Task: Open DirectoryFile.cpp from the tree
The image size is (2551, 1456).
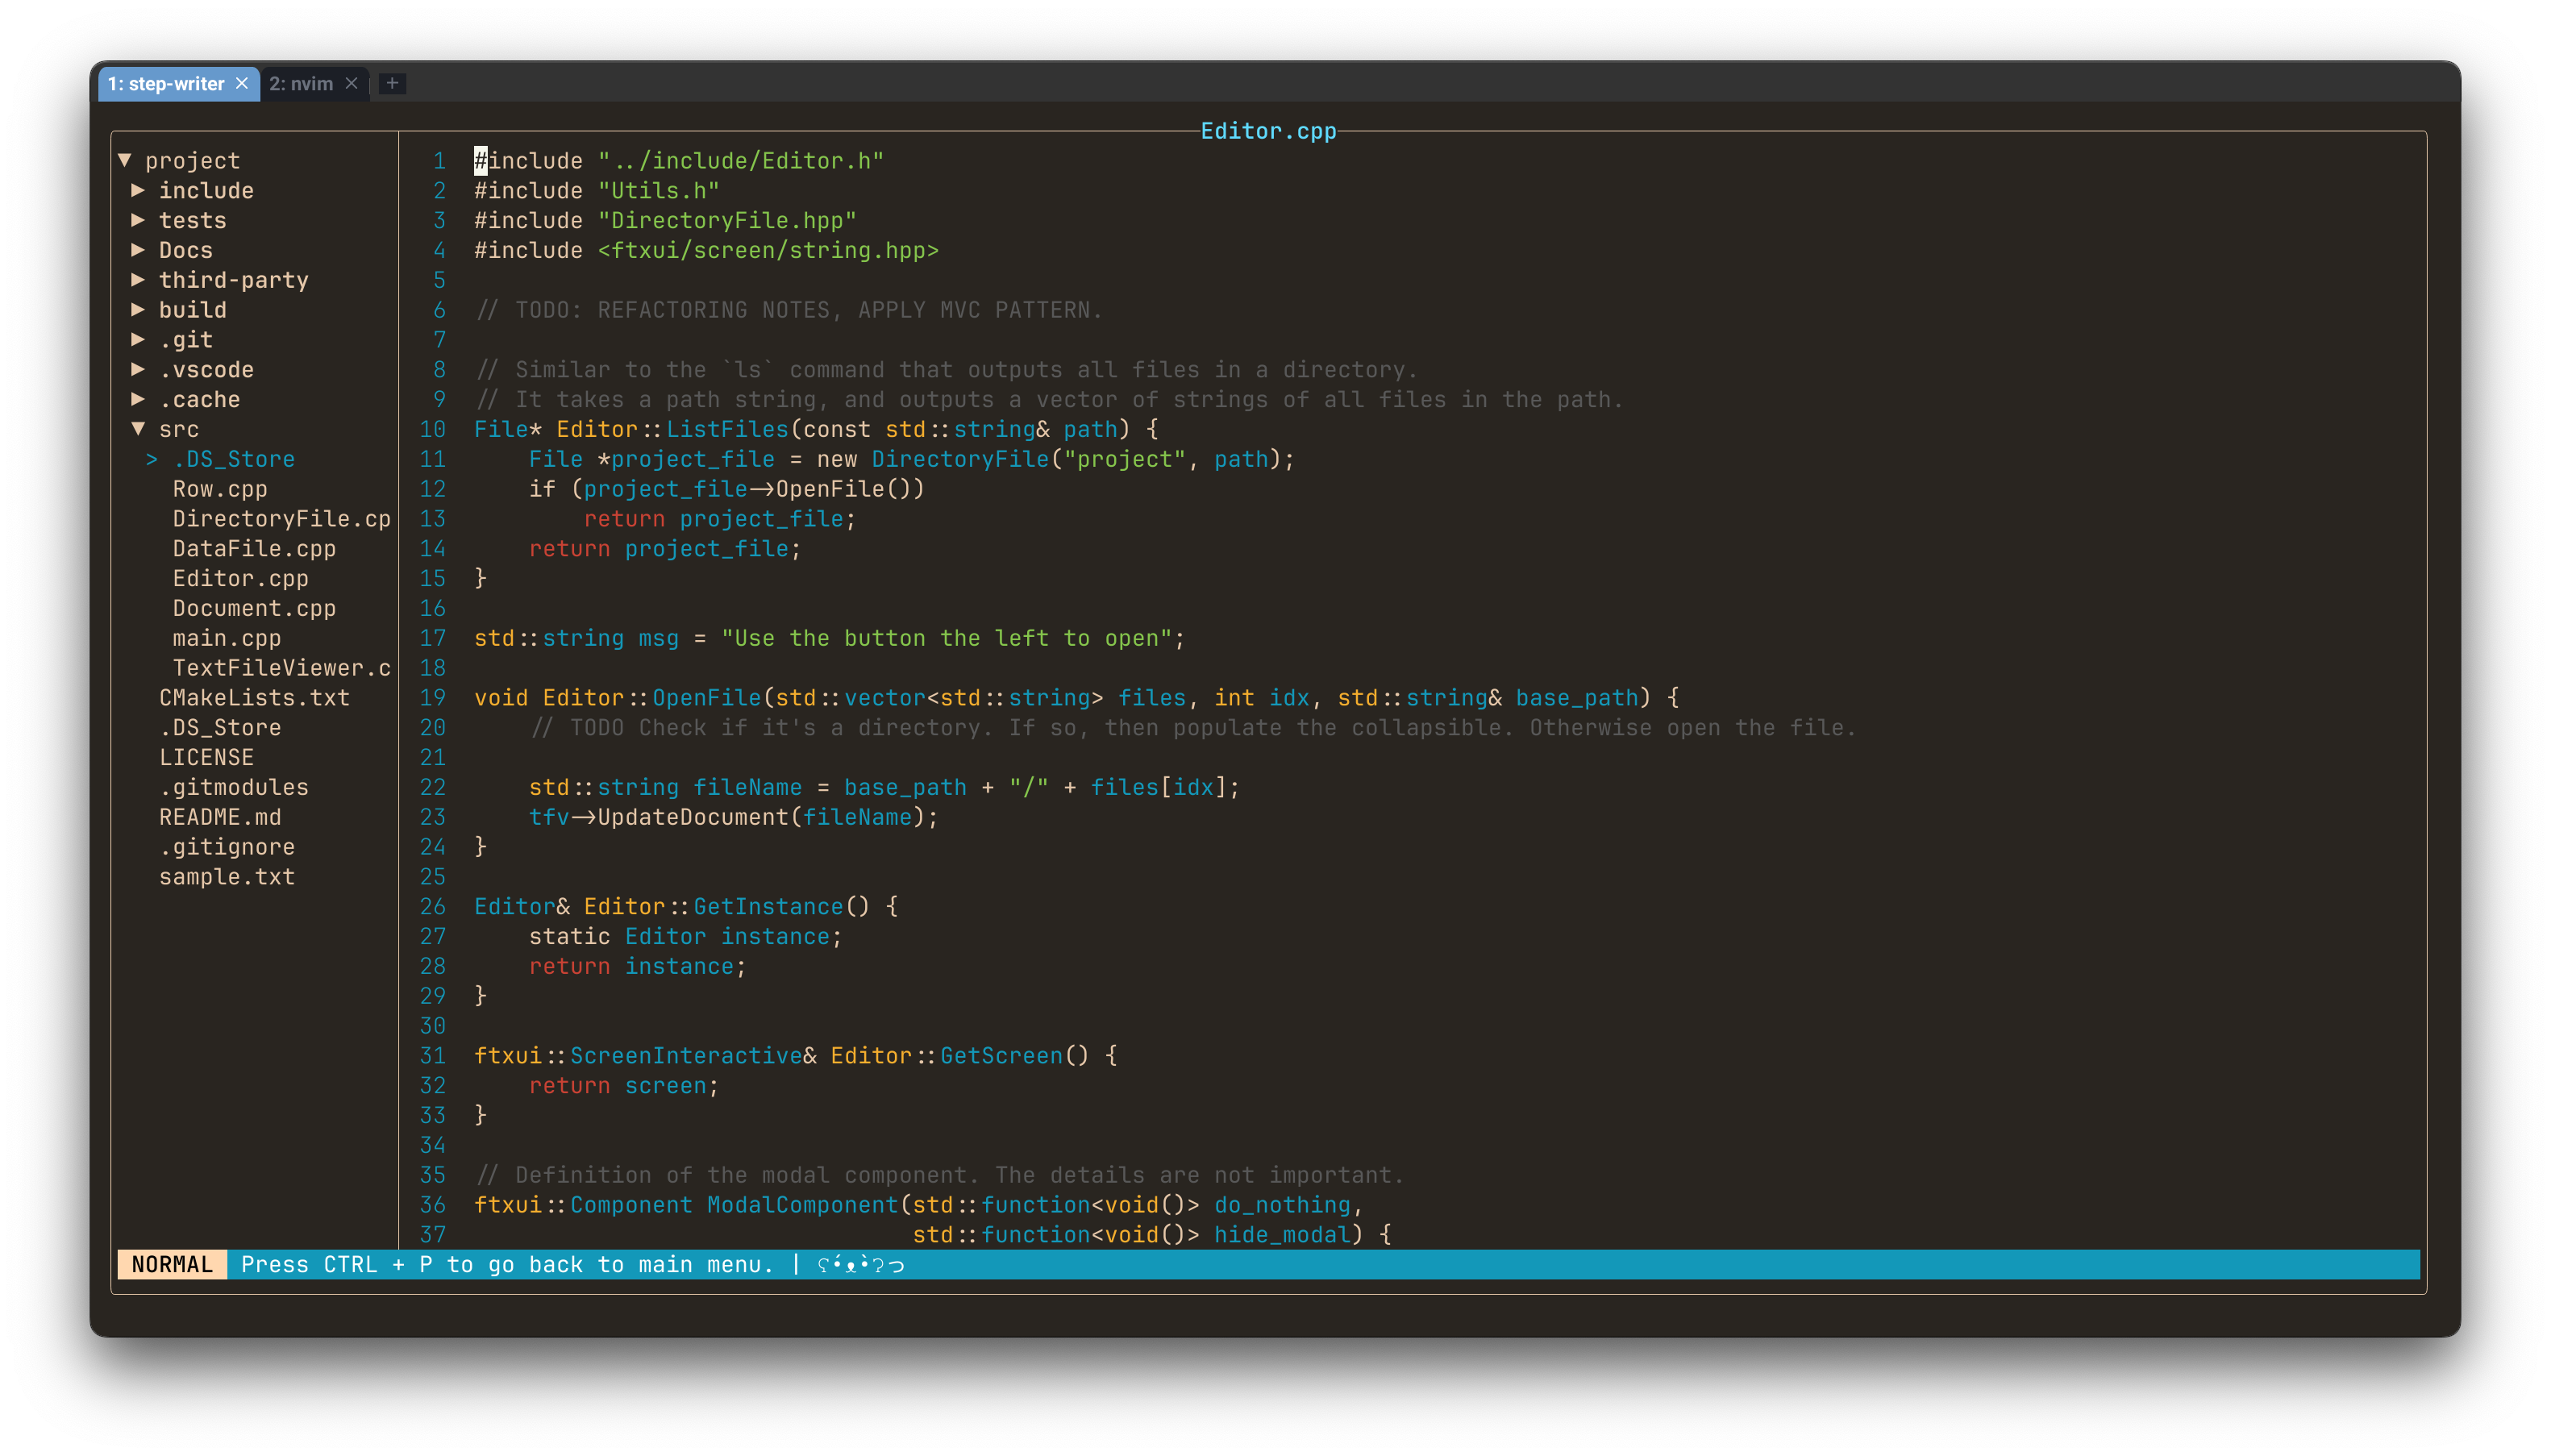Action: (282, 519)
